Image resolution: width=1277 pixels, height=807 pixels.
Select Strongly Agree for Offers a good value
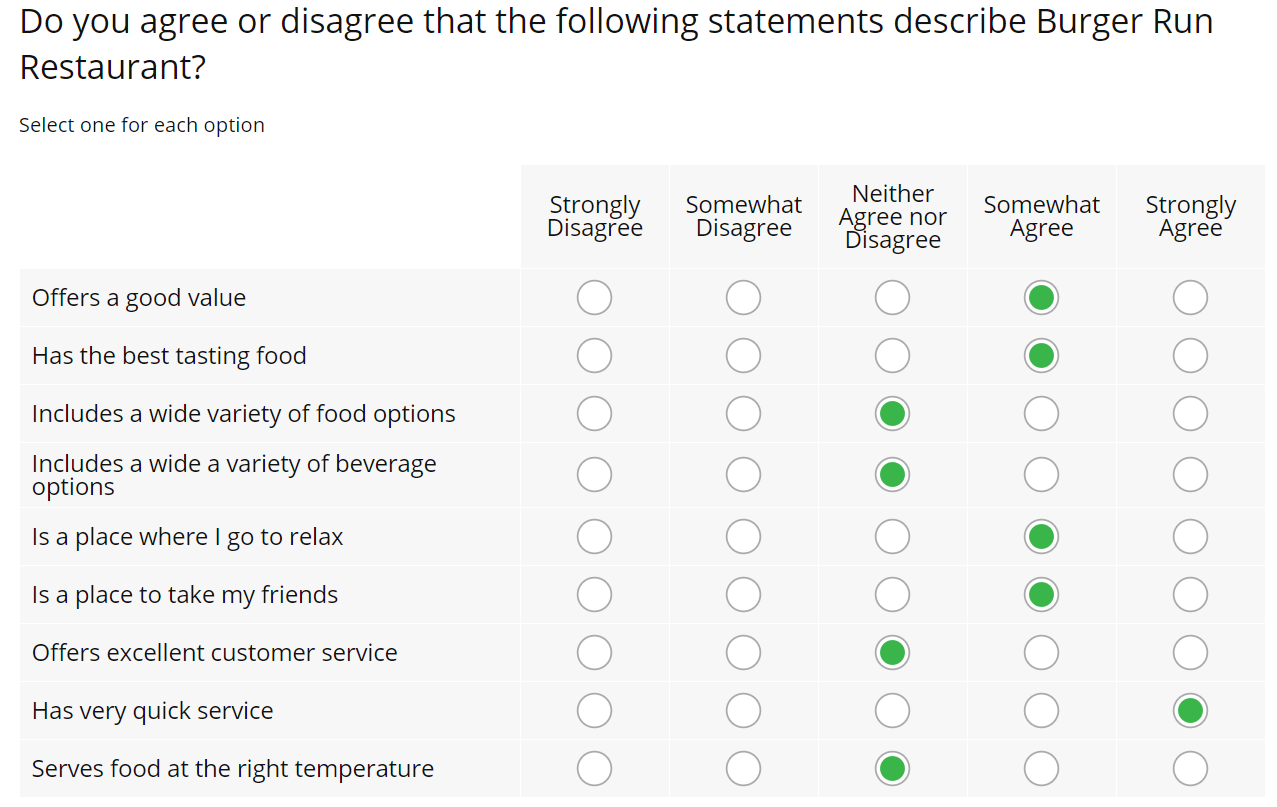[x=1190, y=298]
